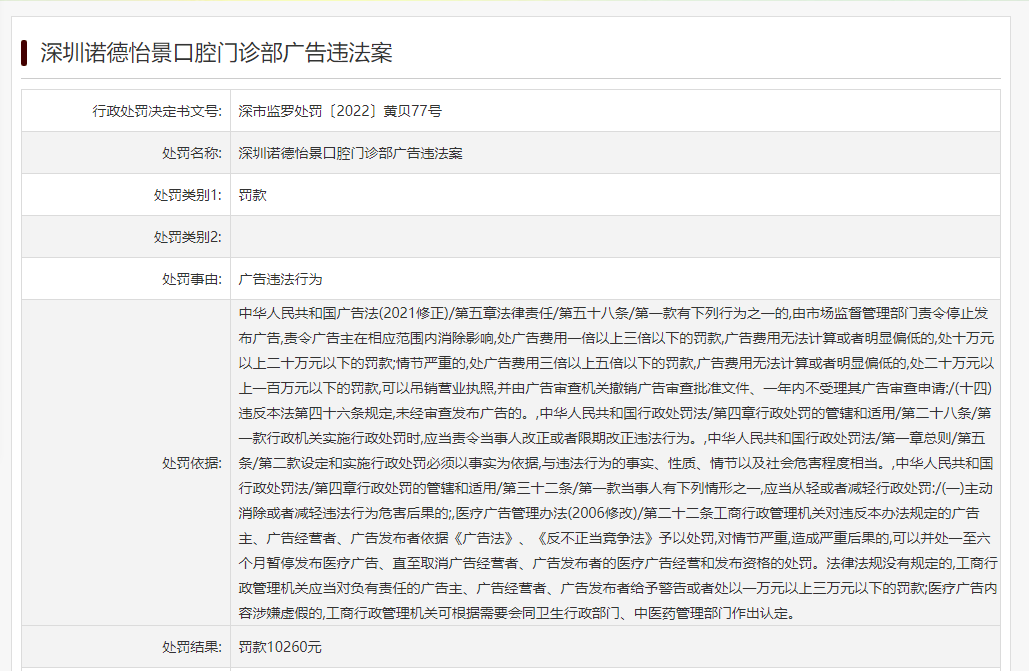
Task: Click the result value 罚款10260元
Action: (280, 647)
